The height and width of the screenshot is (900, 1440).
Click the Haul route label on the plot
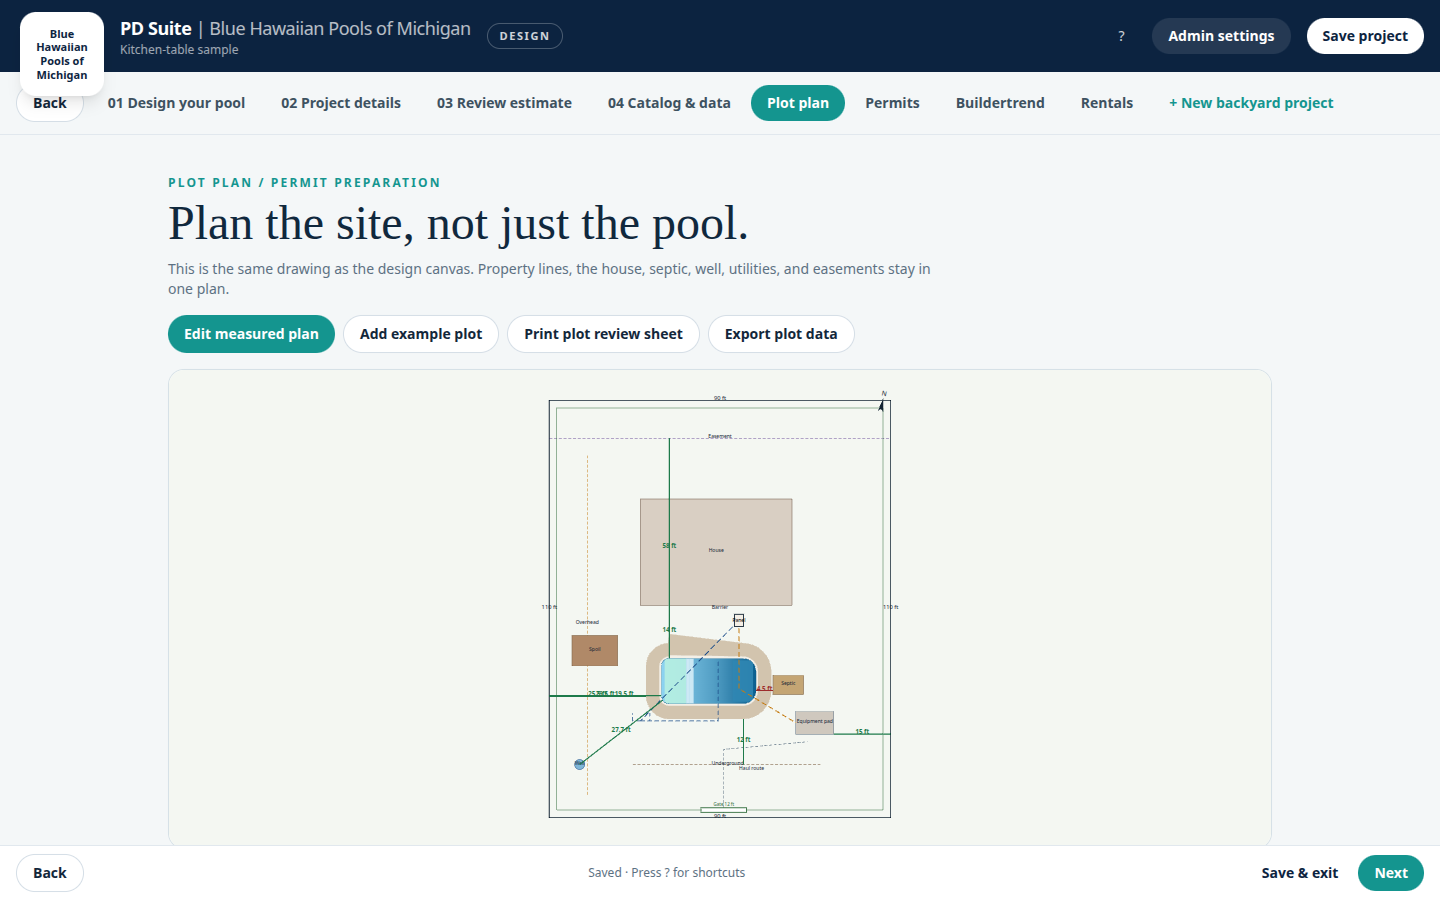pos(751,768)
